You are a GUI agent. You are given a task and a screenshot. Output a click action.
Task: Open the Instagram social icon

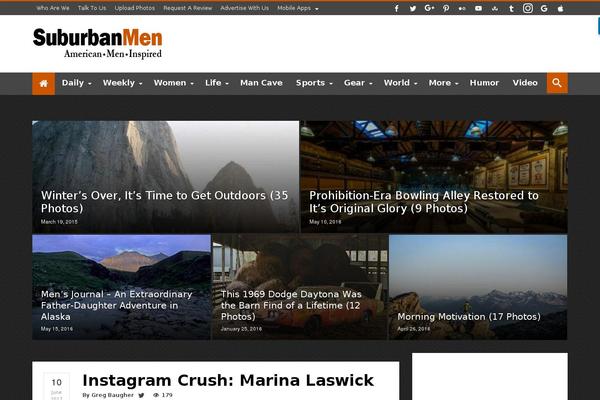coord(528,8)
